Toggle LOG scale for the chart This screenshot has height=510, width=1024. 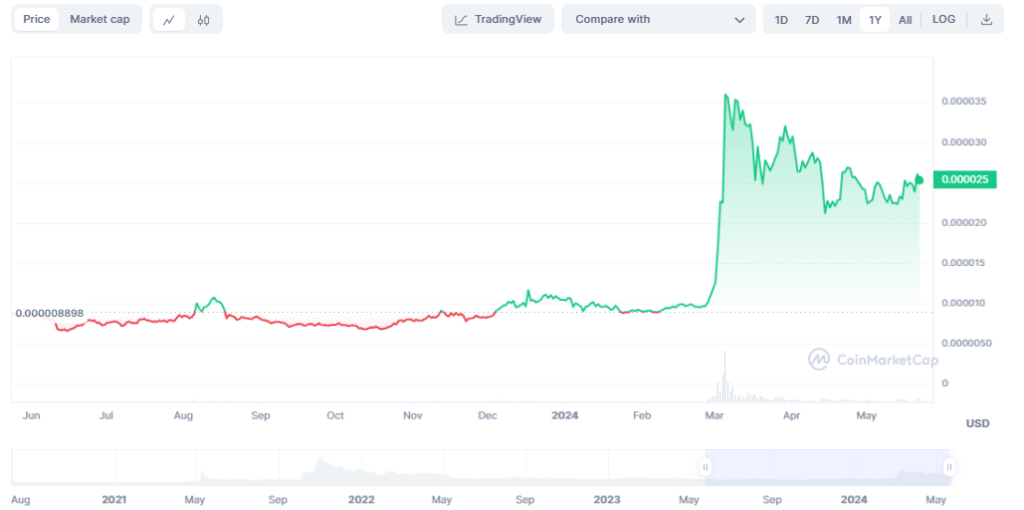coord(944,20)
